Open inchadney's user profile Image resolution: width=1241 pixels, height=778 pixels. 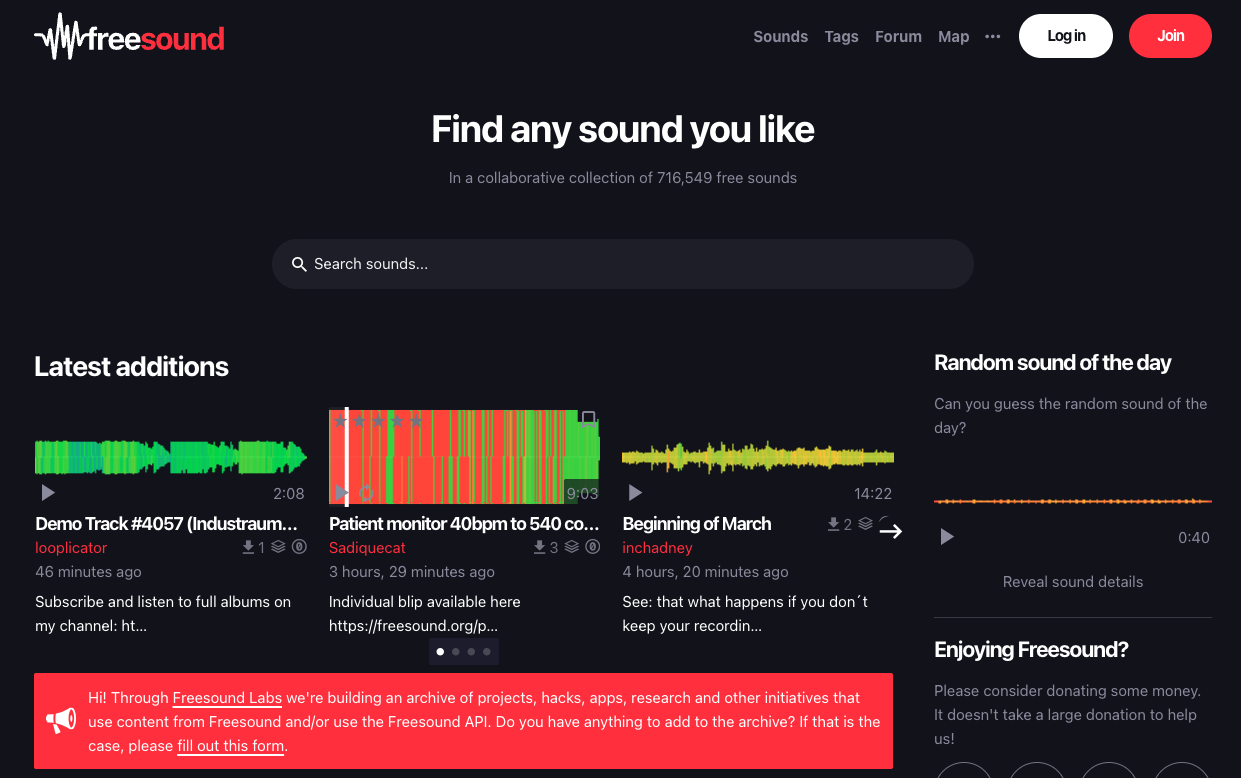(657, 548)
